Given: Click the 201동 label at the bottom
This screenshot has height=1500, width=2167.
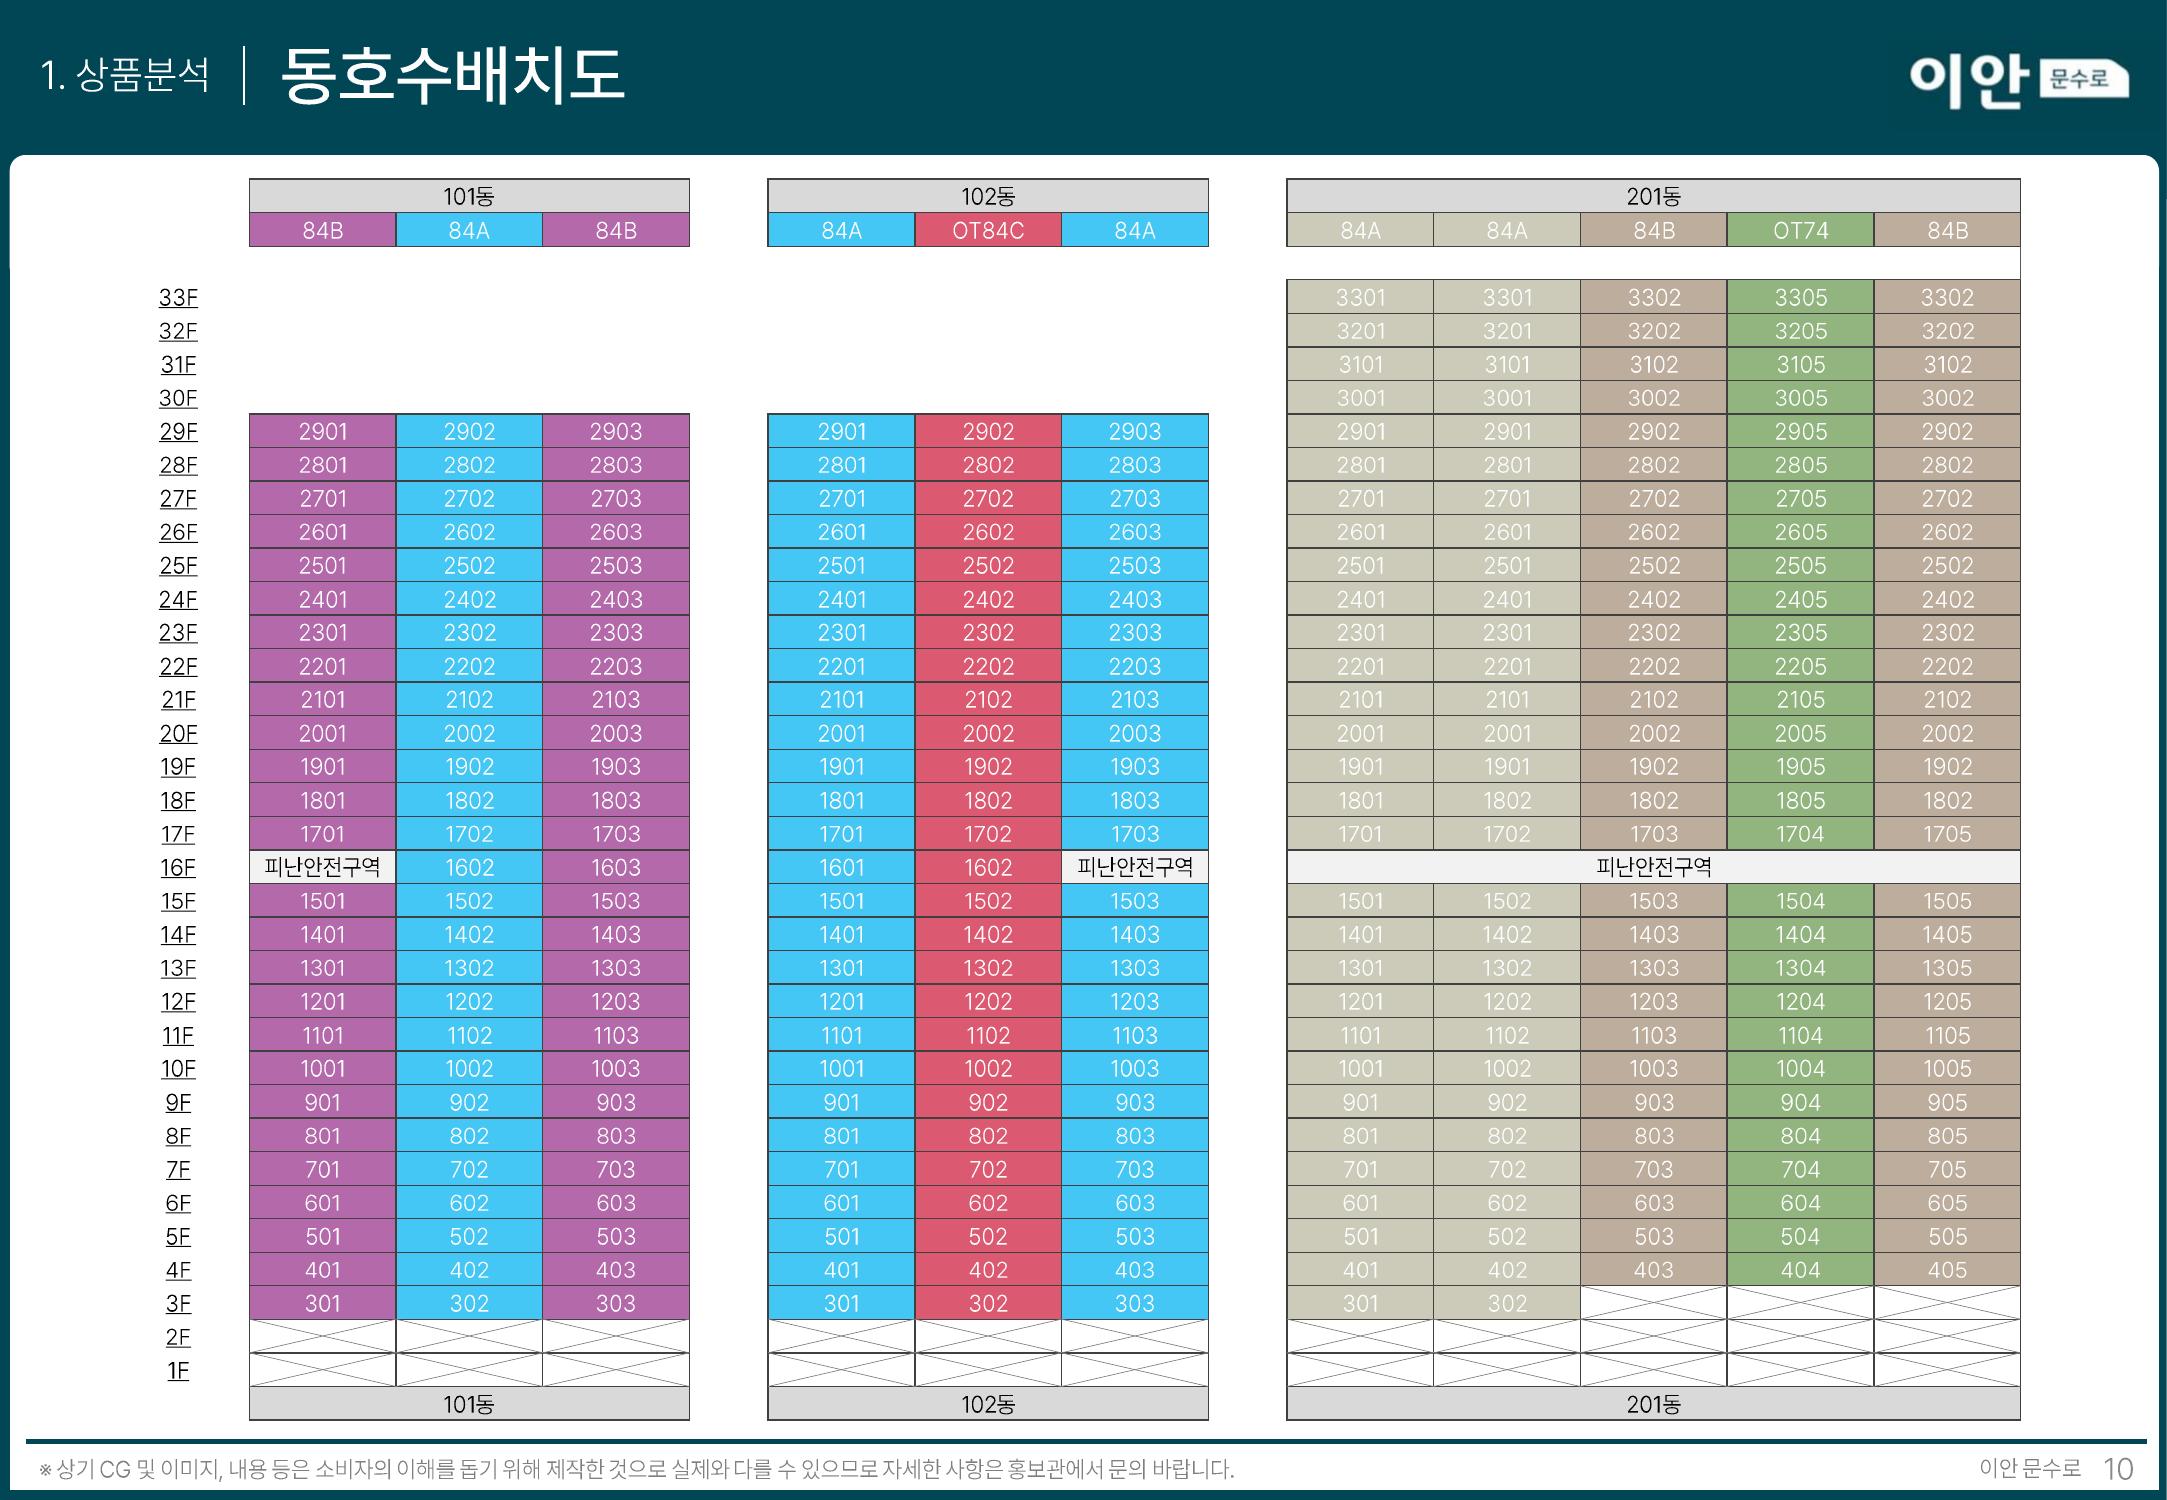Looking at the screenshot, I should (1653, 1405).
